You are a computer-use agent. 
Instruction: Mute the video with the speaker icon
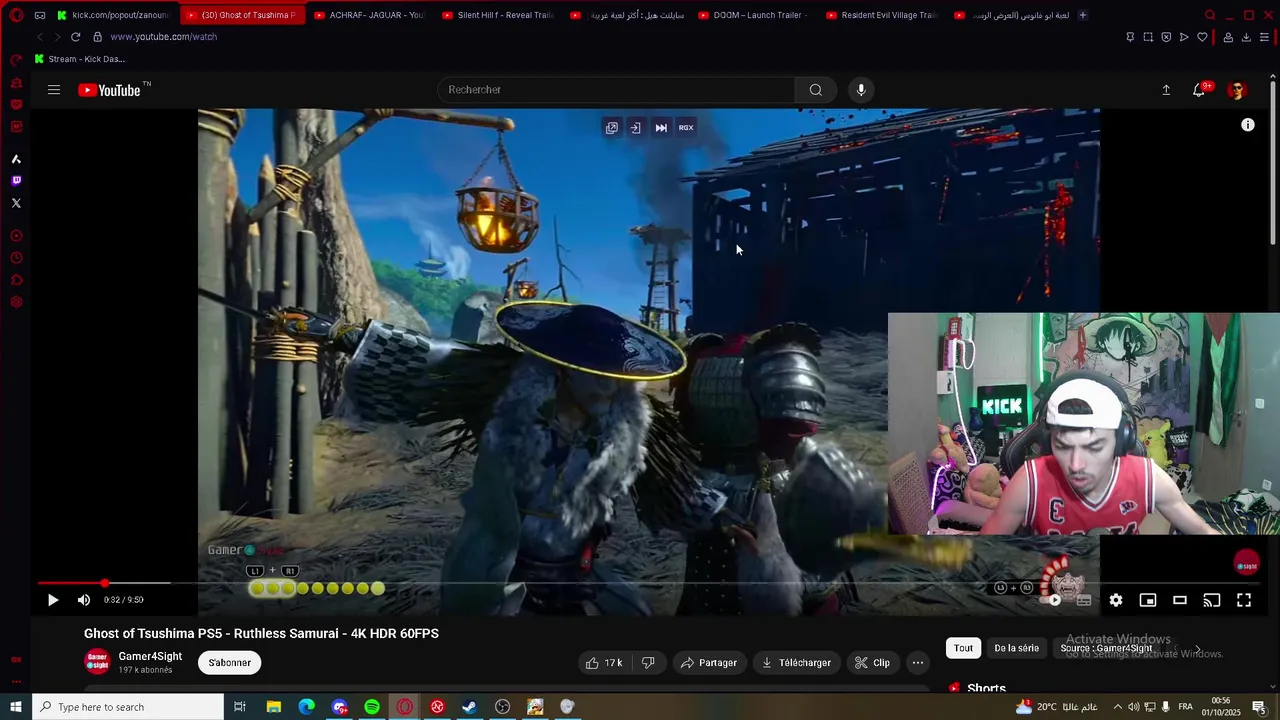point(84,600)
